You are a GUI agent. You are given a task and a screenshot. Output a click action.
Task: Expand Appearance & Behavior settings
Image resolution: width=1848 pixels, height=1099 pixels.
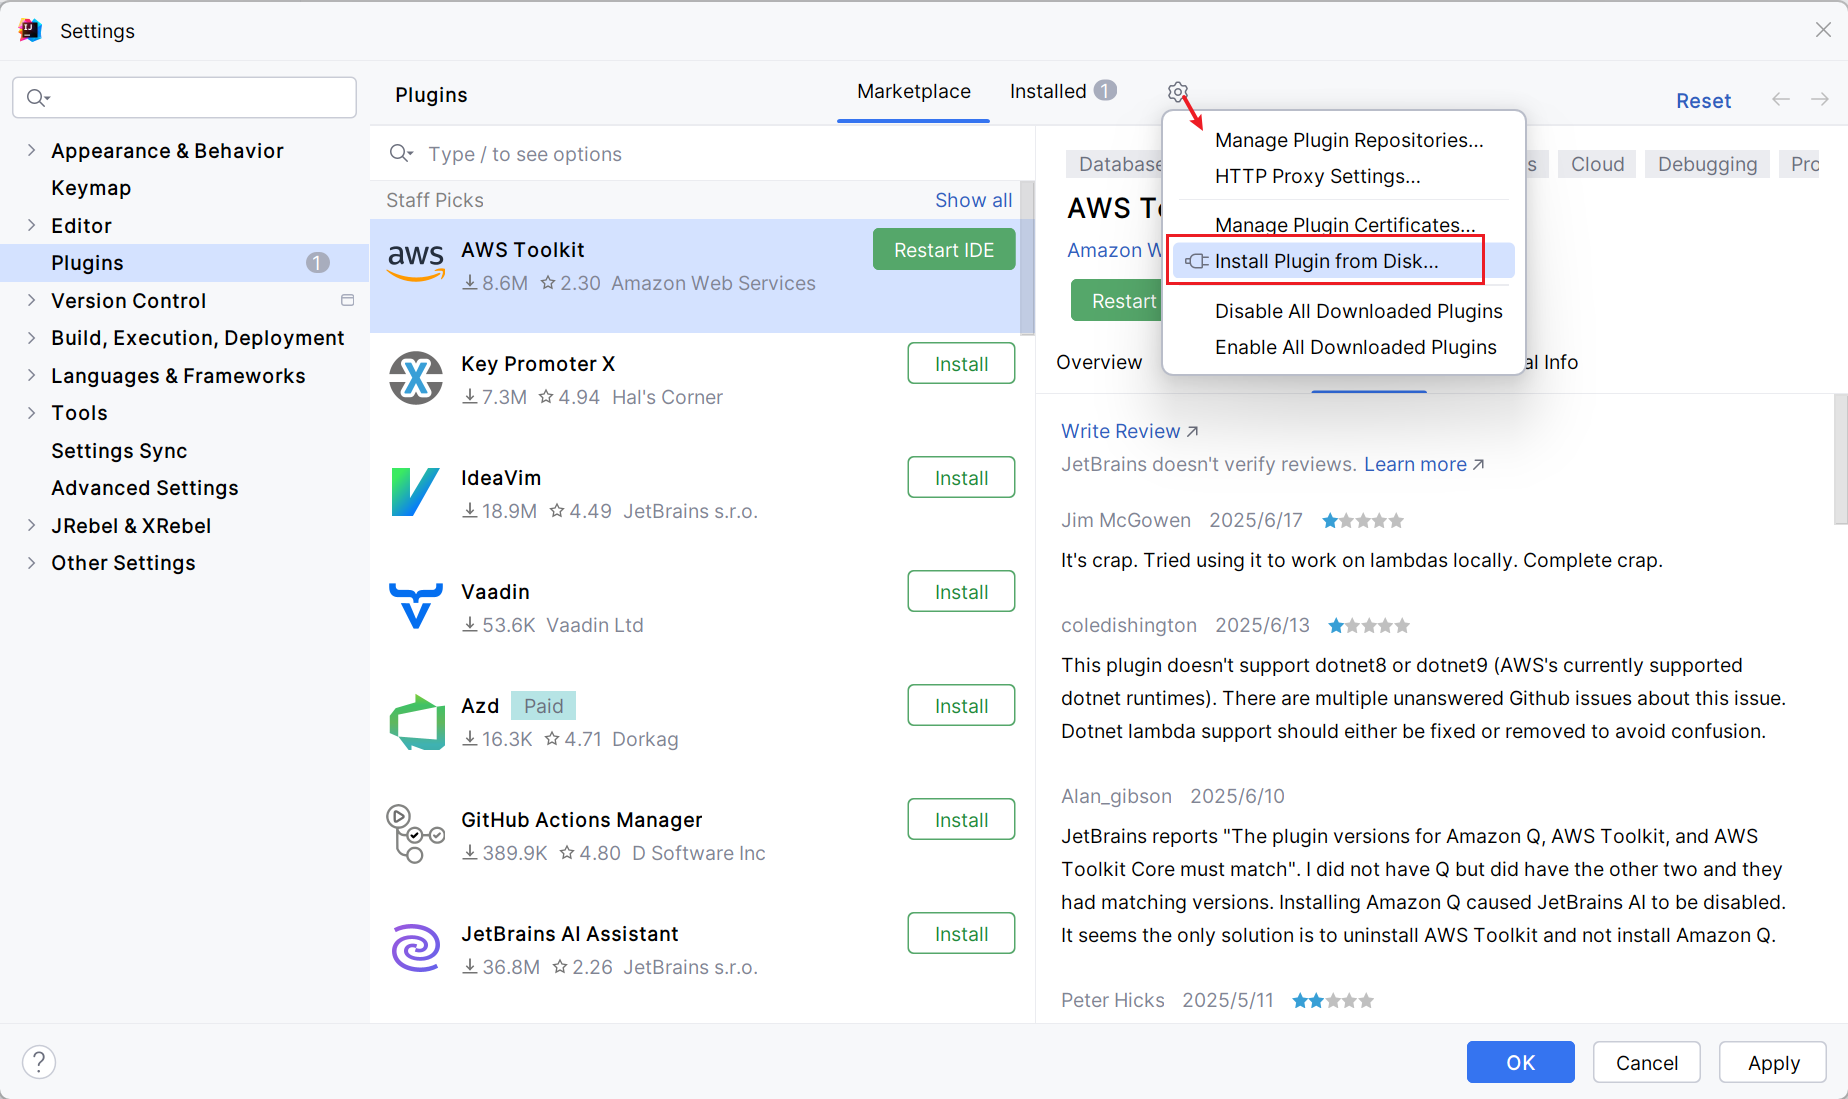coord(31,150)
